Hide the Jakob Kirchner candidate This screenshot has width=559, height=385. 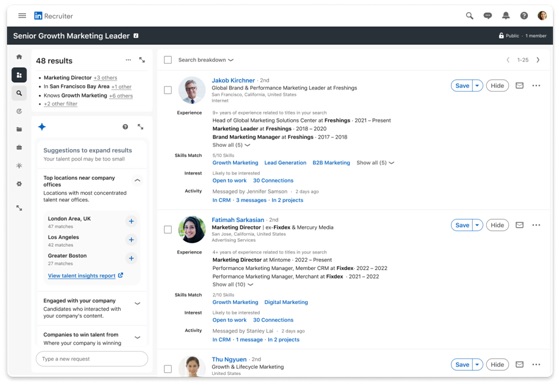point(497,86)
